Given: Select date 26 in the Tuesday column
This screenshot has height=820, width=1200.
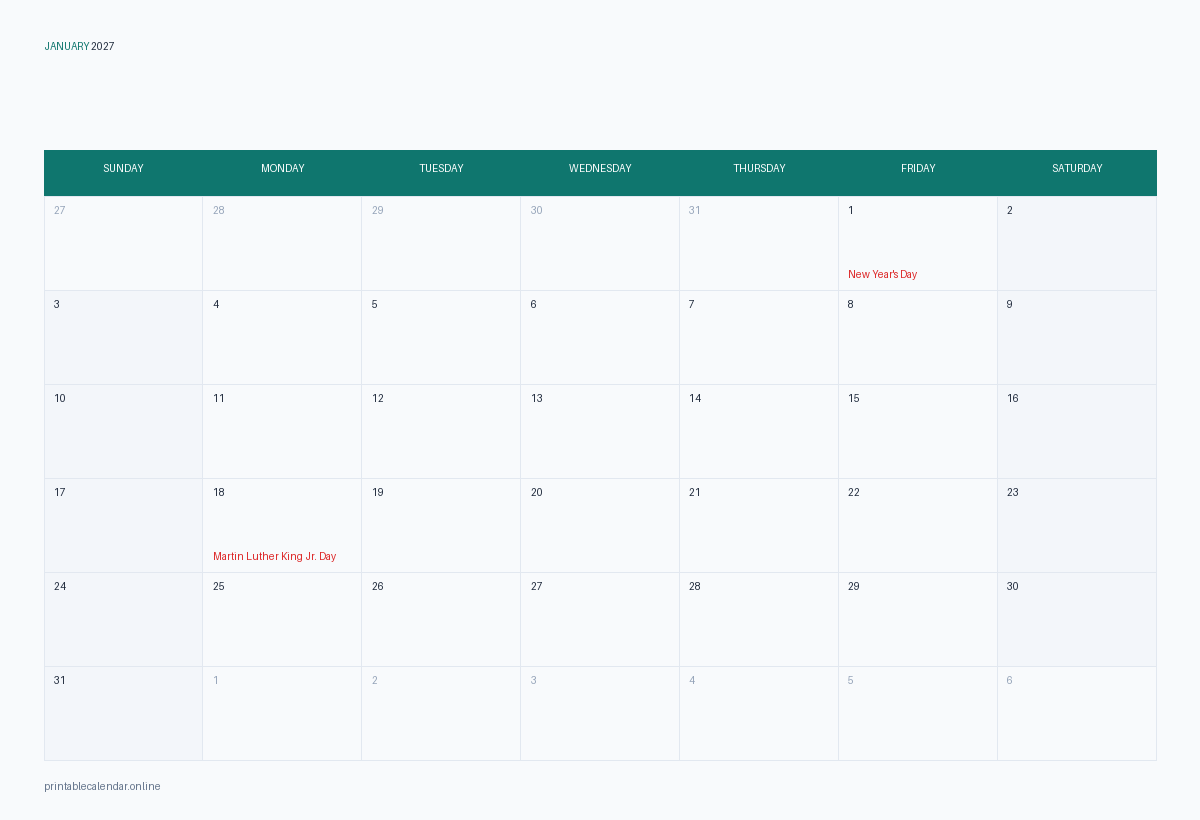Looking at the screenshot, I should click(378, 587).
